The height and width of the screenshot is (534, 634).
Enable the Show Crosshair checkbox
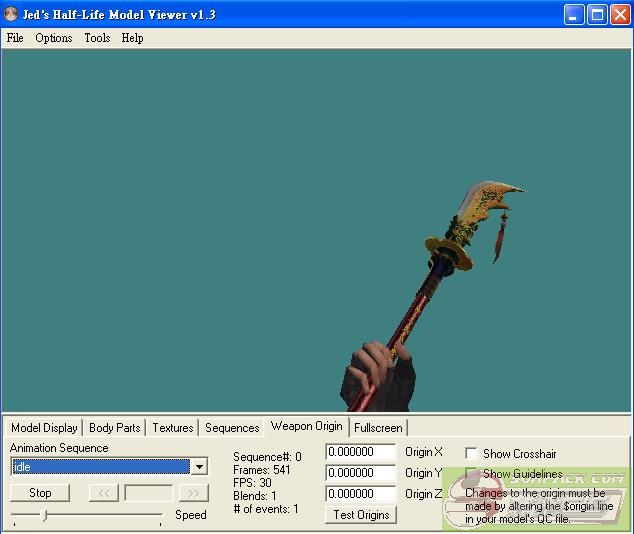pos(472,454)
